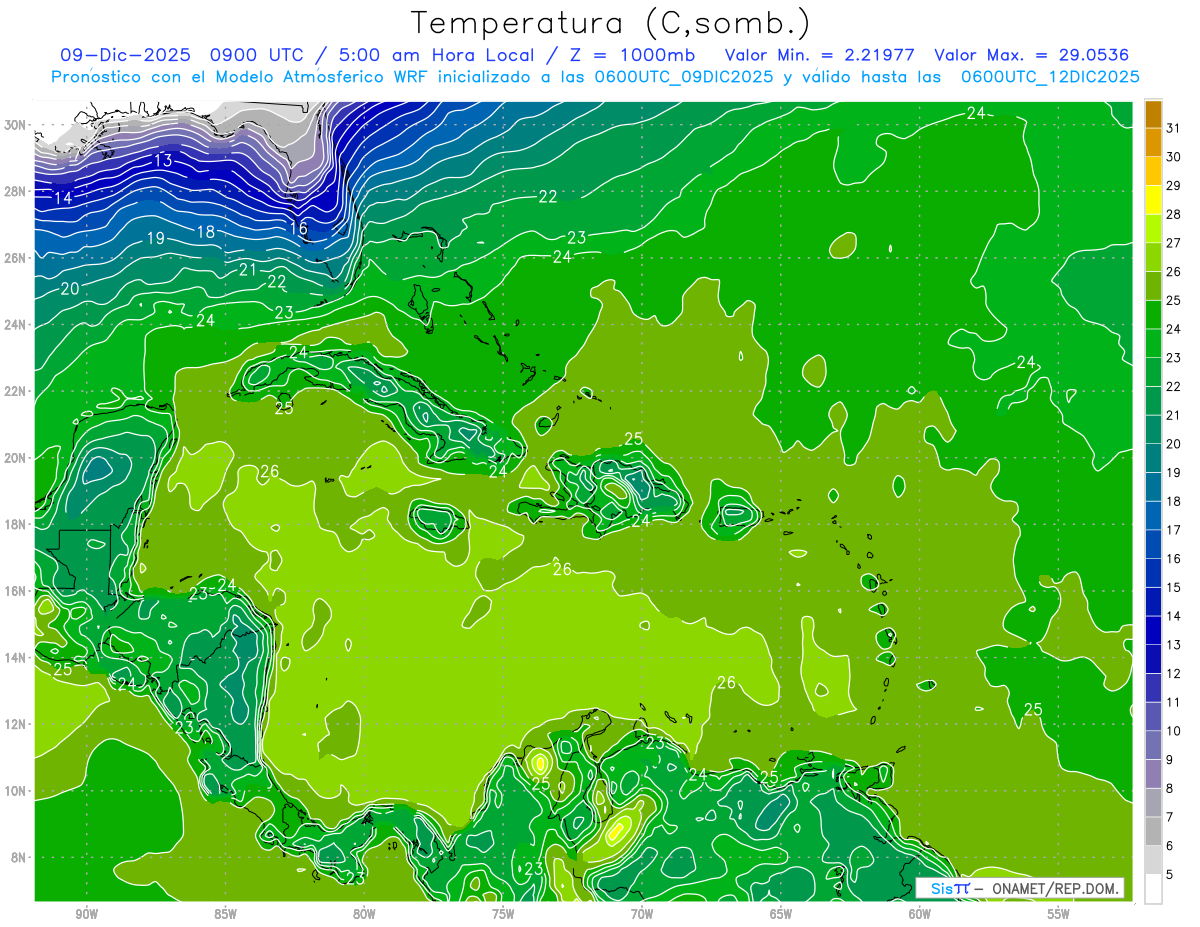Image resolution: width=1200 pixels, height=927 pixels.
Task: Click the legend swatch between 24 and 25
Action: click(x=1153, y=315)
